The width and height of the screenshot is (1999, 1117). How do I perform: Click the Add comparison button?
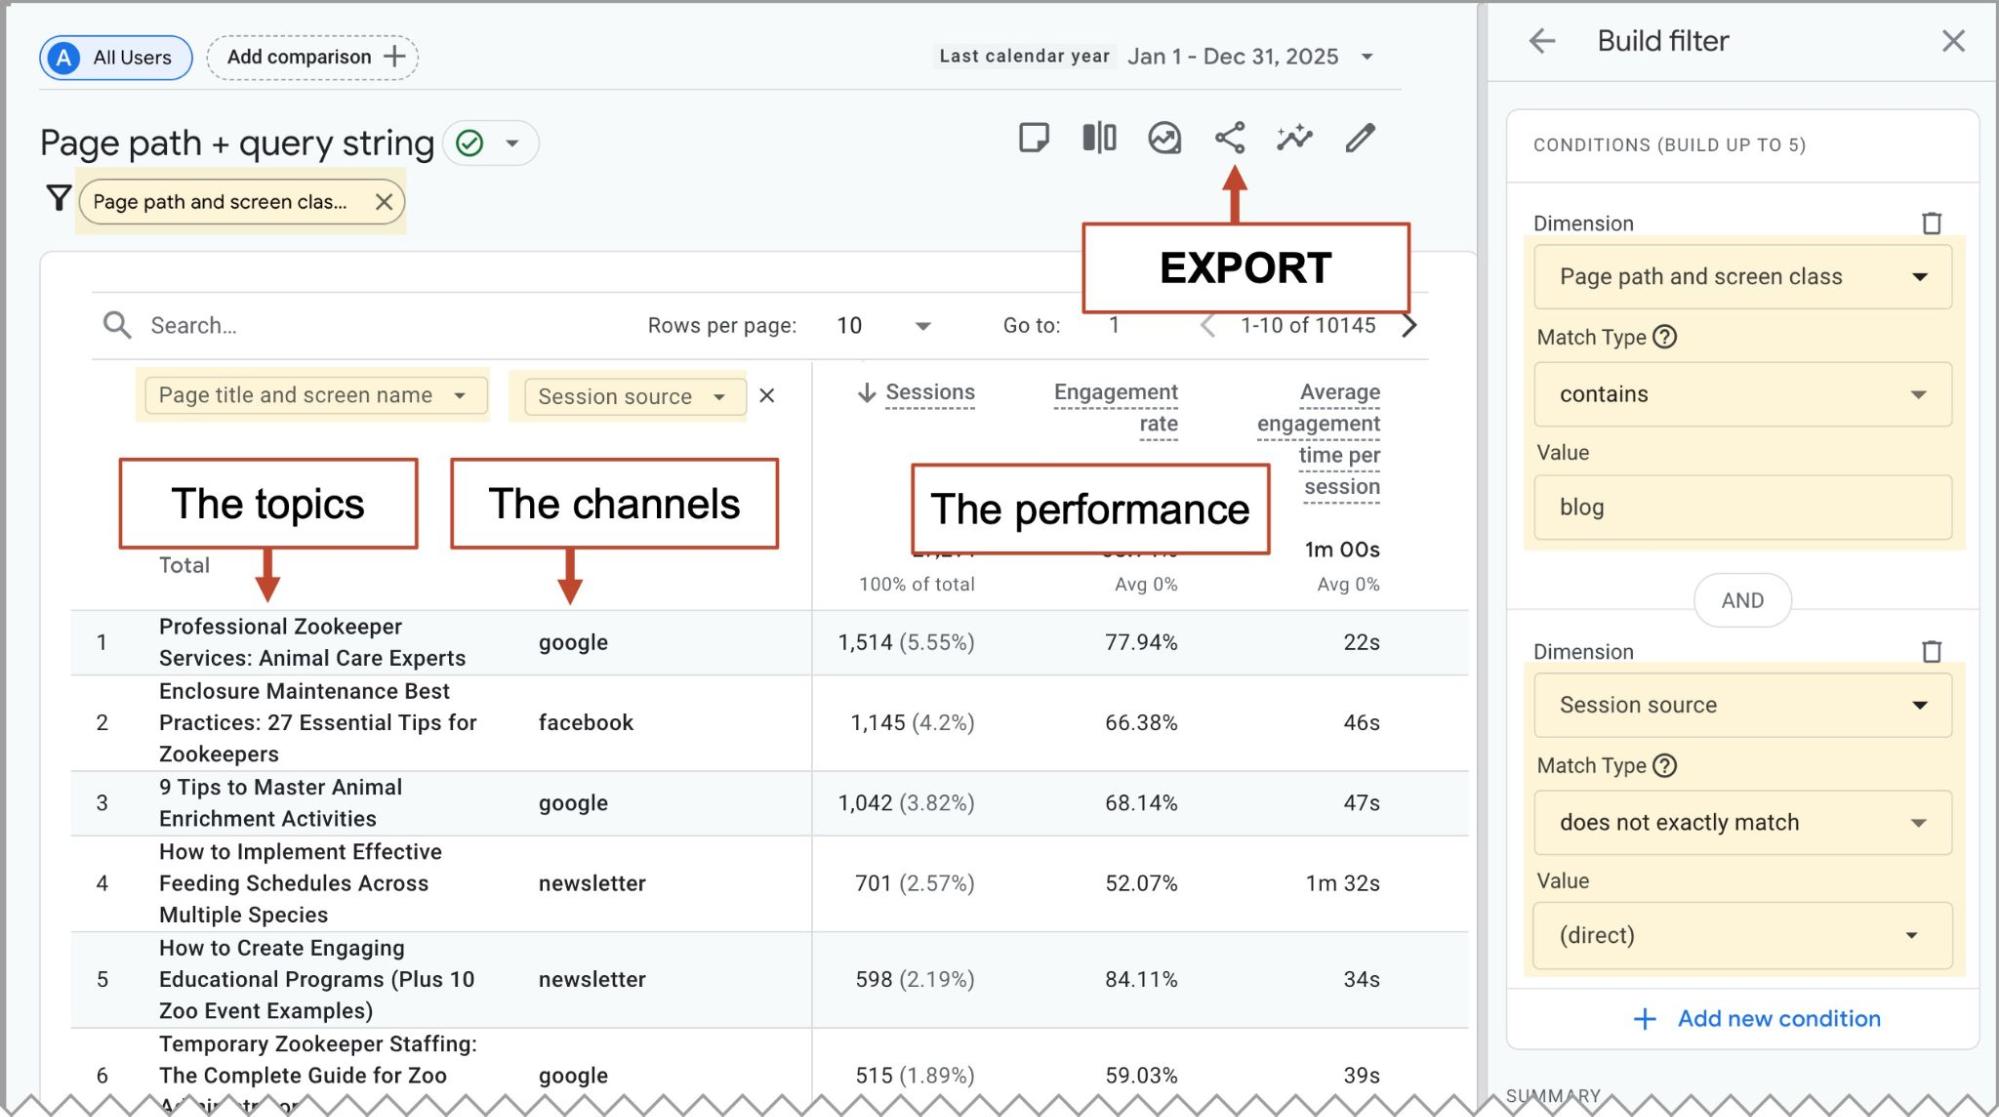coord(313,57)
